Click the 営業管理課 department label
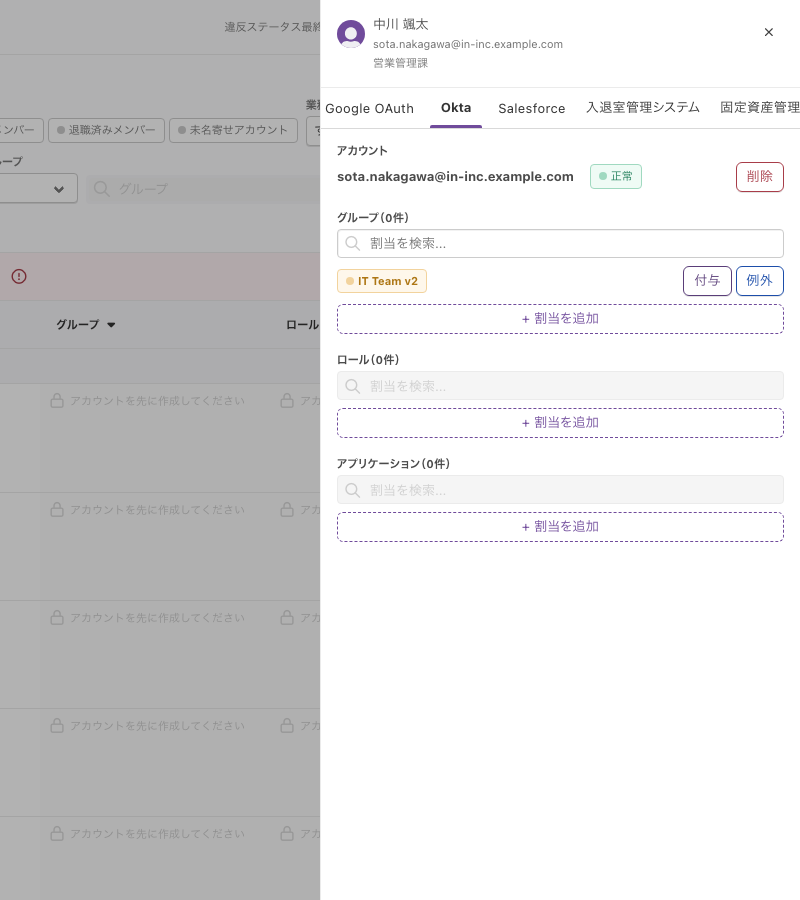This screenshot has width=800, height=900. pyautogui.click(x=401, y=63)
